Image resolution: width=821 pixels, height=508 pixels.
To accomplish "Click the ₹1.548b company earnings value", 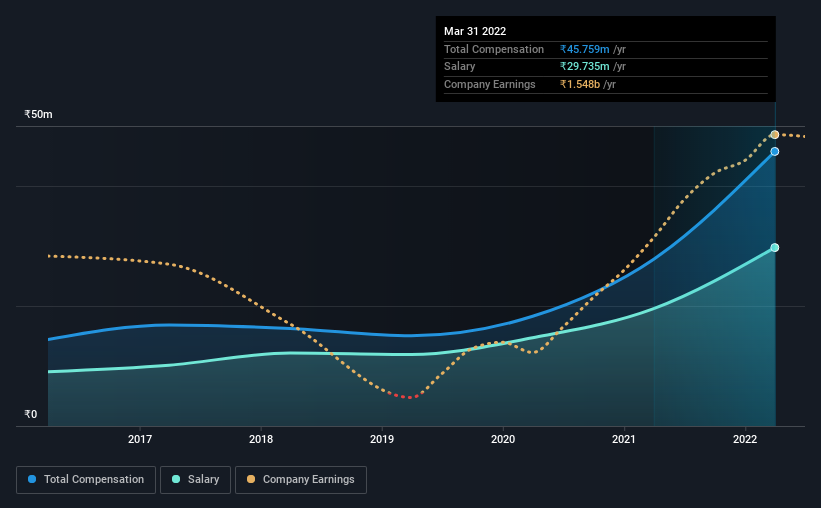I will 580,84.
